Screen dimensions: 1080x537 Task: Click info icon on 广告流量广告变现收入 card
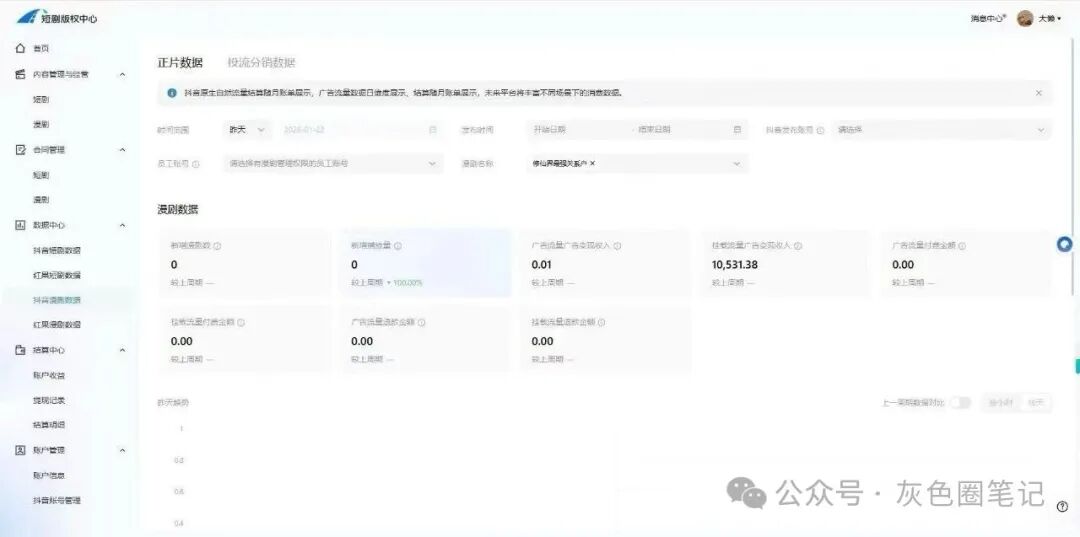point(617,246)
